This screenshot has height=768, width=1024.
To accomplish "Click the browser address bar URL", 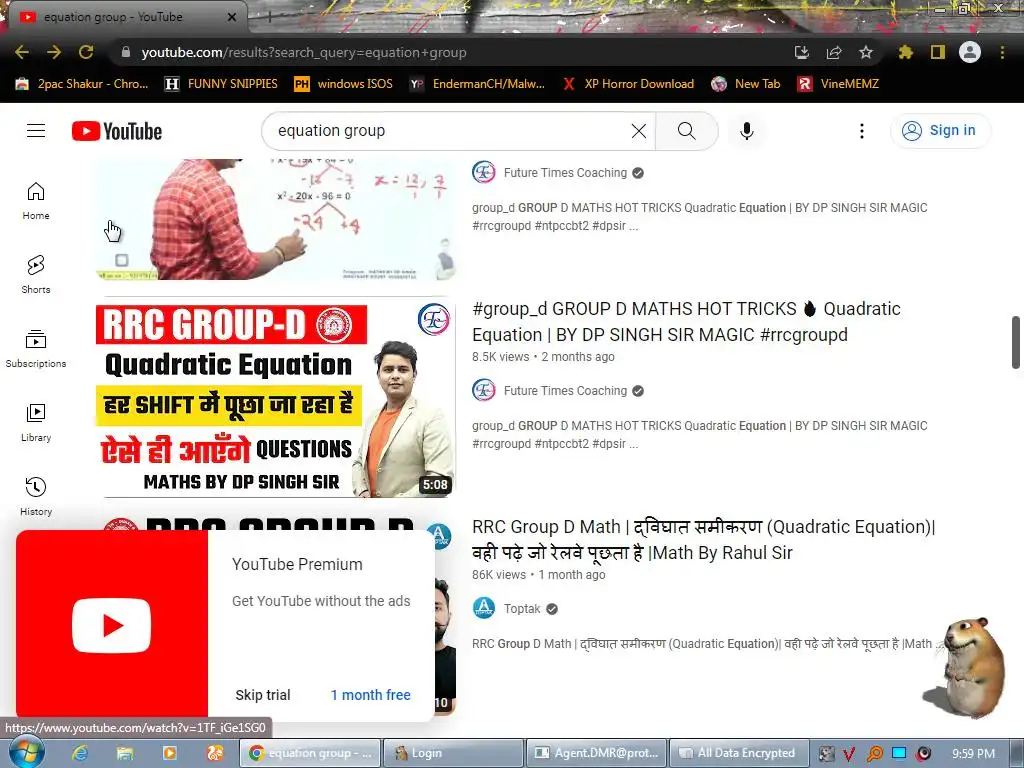I will pos(304,52).
